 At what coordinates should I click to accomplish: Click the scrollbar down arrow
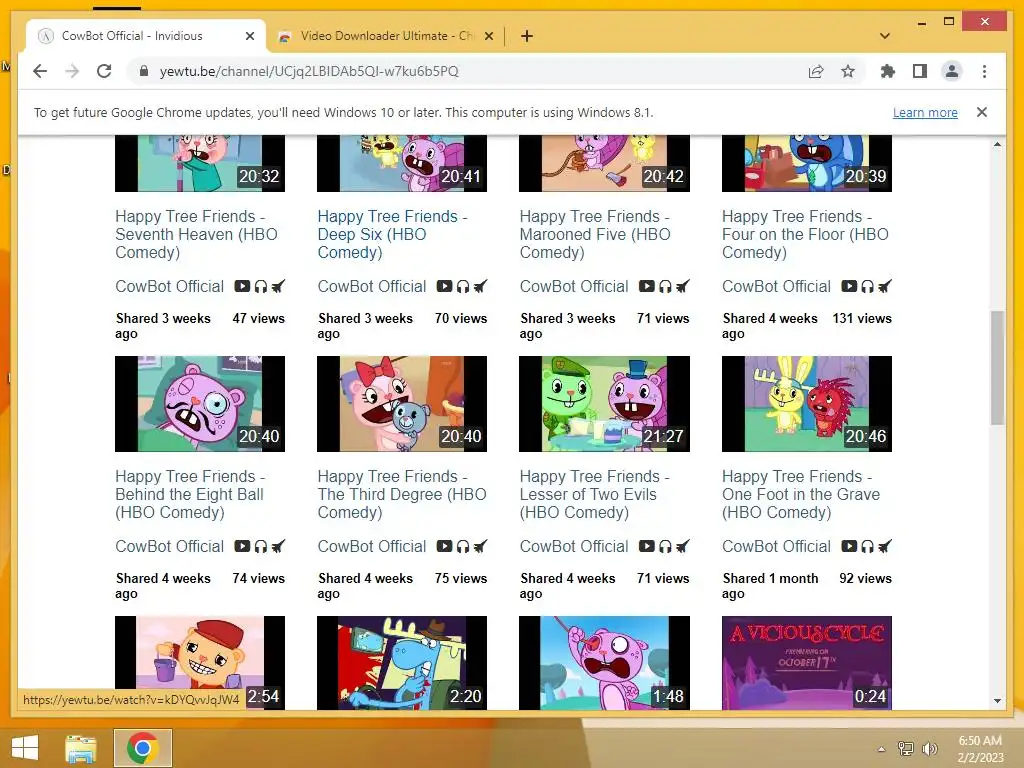point(997,701)
